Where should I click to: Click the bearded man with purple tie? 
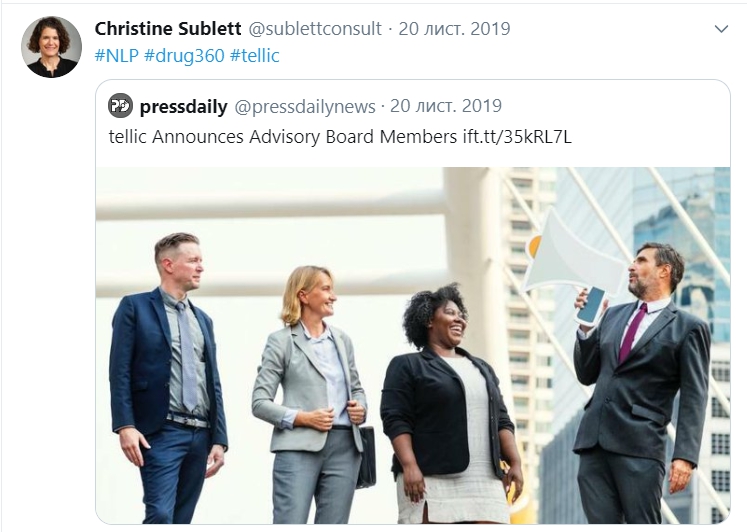point(641,383)
